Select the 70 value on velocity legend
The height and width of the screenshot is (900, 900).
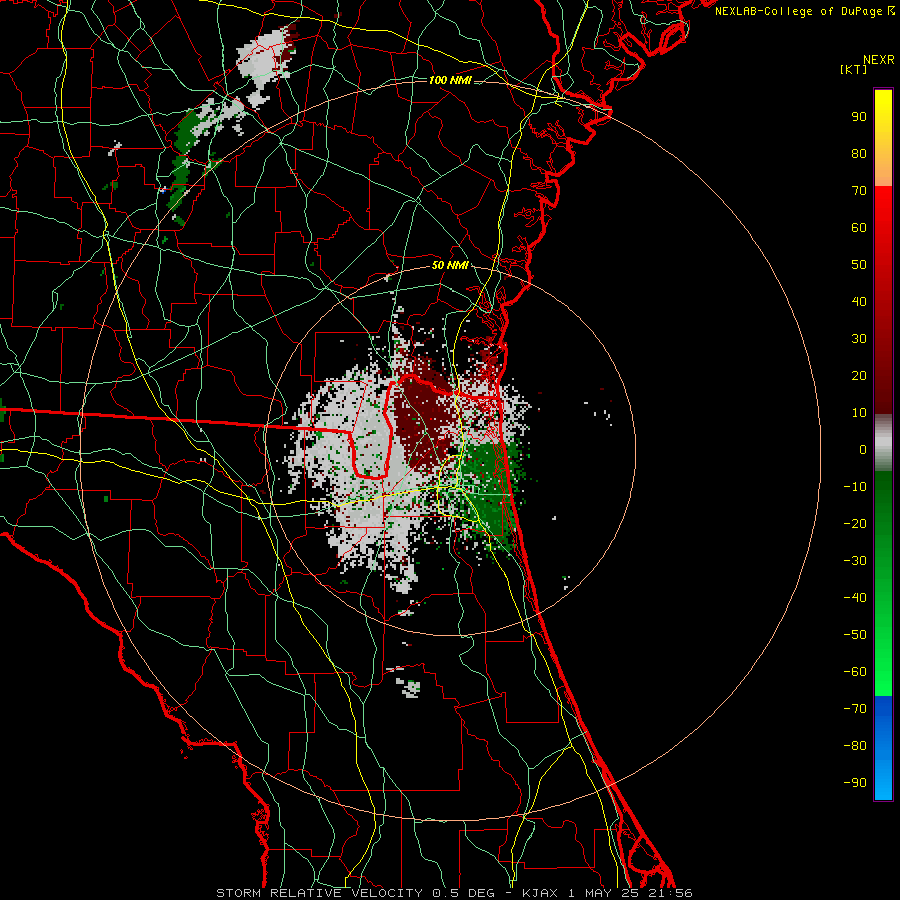tap(859, 191)
